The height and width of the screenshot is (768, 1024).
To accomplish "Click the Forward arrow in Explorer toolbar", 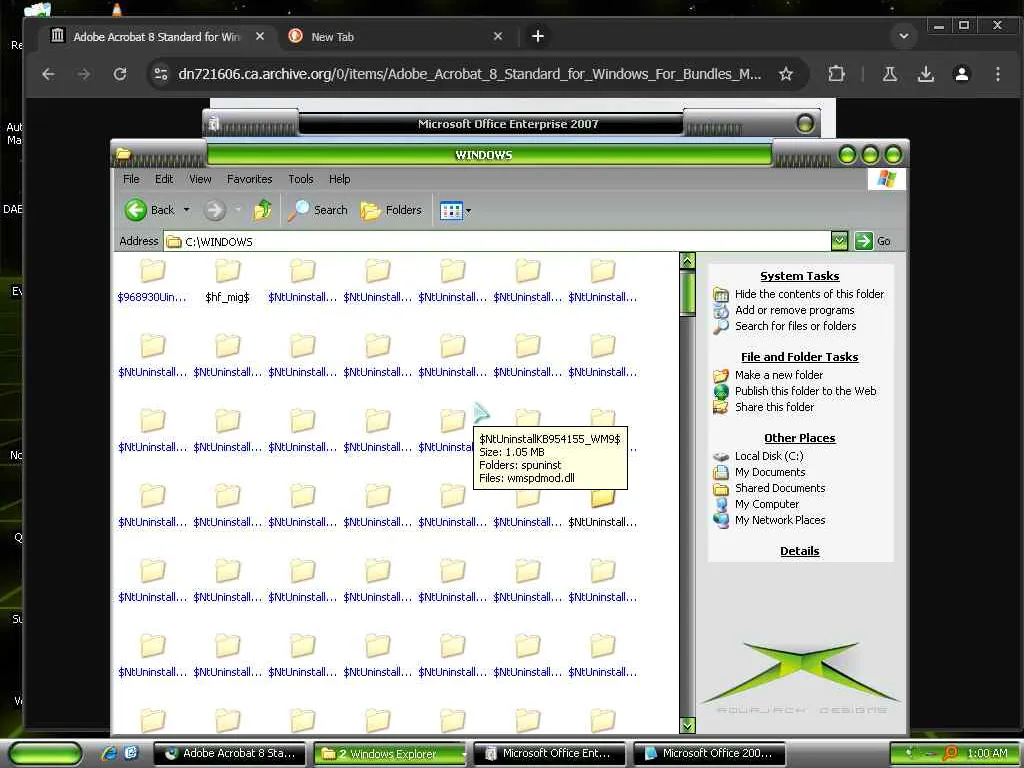I will (214, 210).
